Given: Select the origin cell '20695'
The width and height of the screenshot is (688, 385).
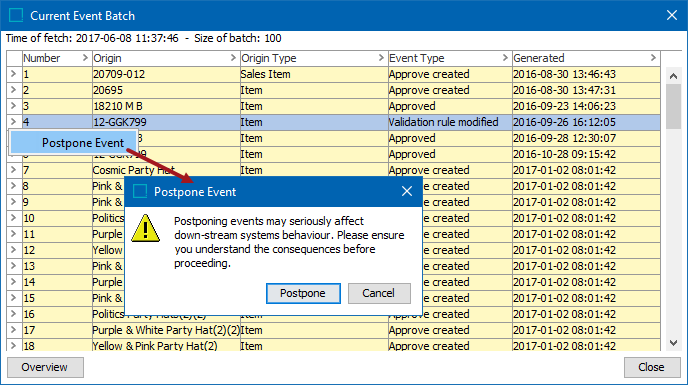Looking at the screenshot, I should (x=166, y=90).
